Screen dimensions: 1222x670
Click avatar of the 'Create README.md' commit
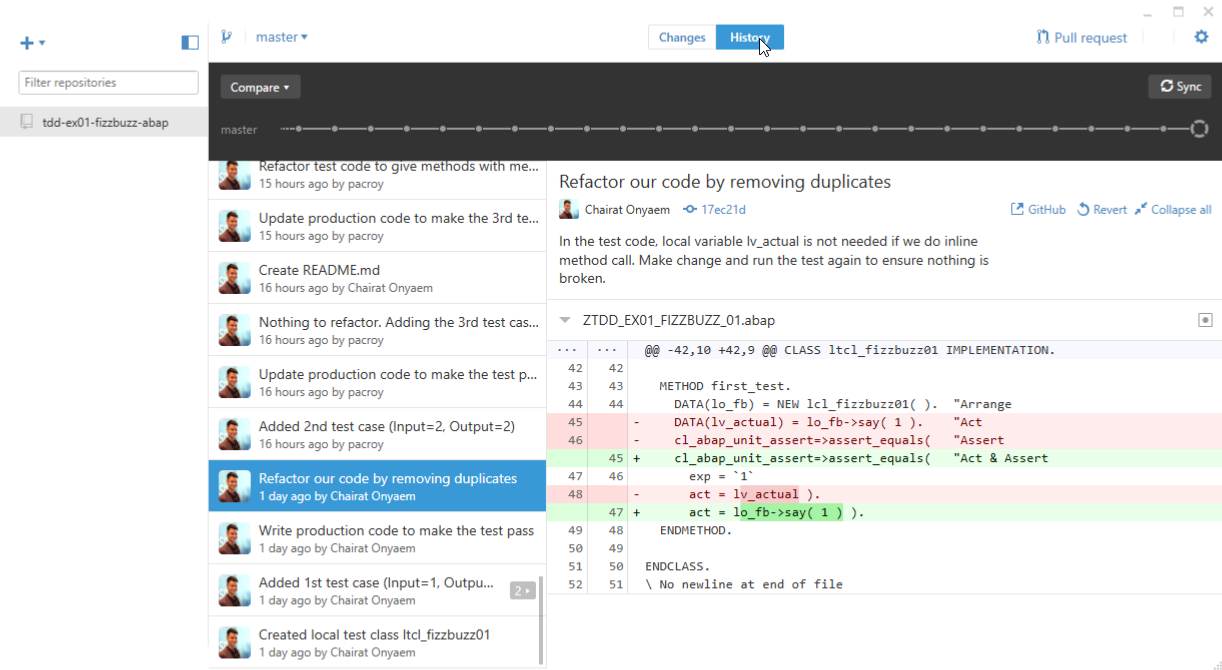(x=235, y=278)
